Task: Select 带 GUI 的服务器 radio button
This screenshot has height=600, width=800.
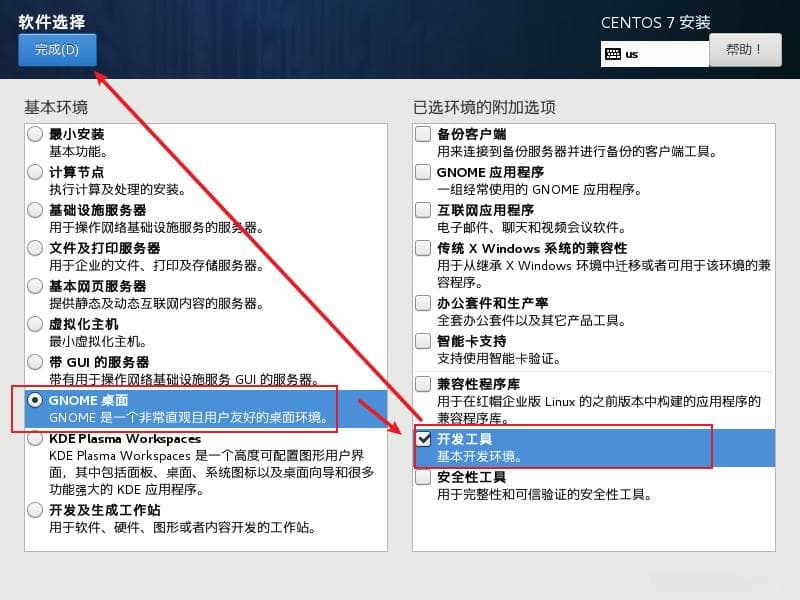Action: 35,362
